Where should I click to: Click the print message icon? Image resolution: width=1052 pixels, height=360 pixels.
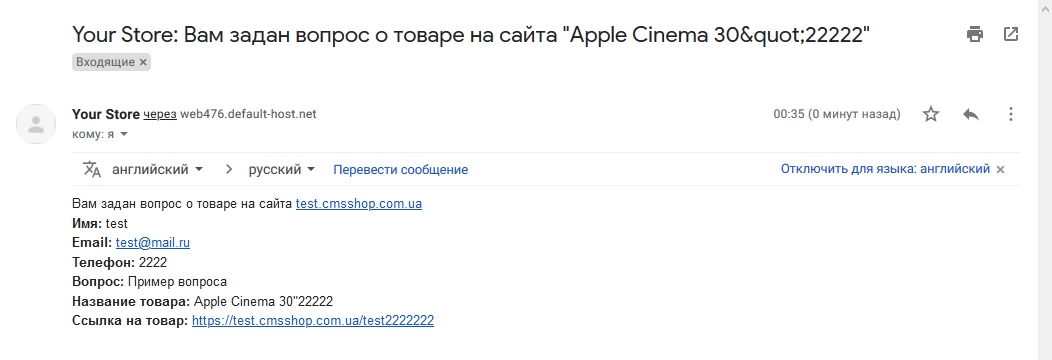975,34
